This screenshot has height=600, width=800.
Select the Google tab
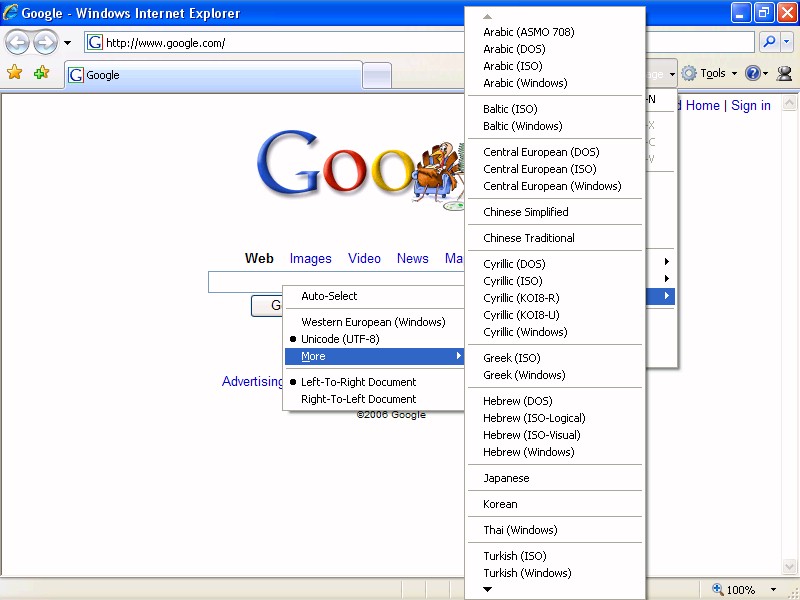tap(213, 76)
